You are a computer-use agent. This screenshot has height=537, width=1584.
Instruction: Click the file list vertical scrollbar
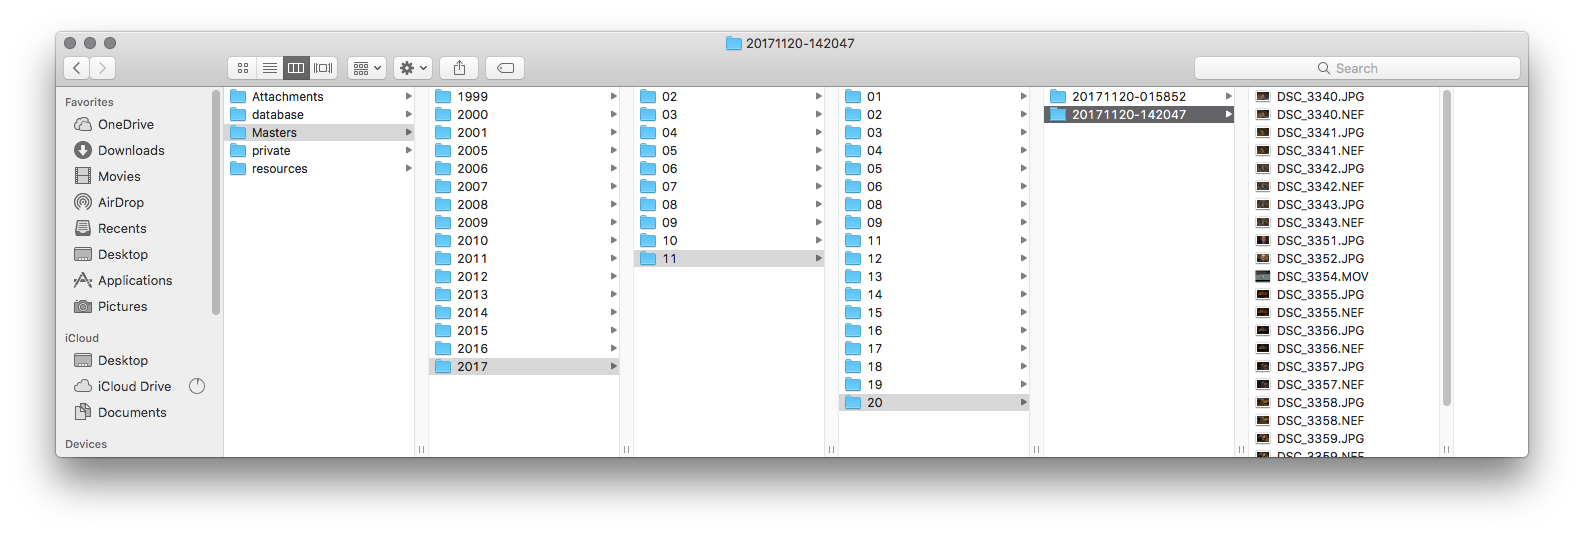1446,248
